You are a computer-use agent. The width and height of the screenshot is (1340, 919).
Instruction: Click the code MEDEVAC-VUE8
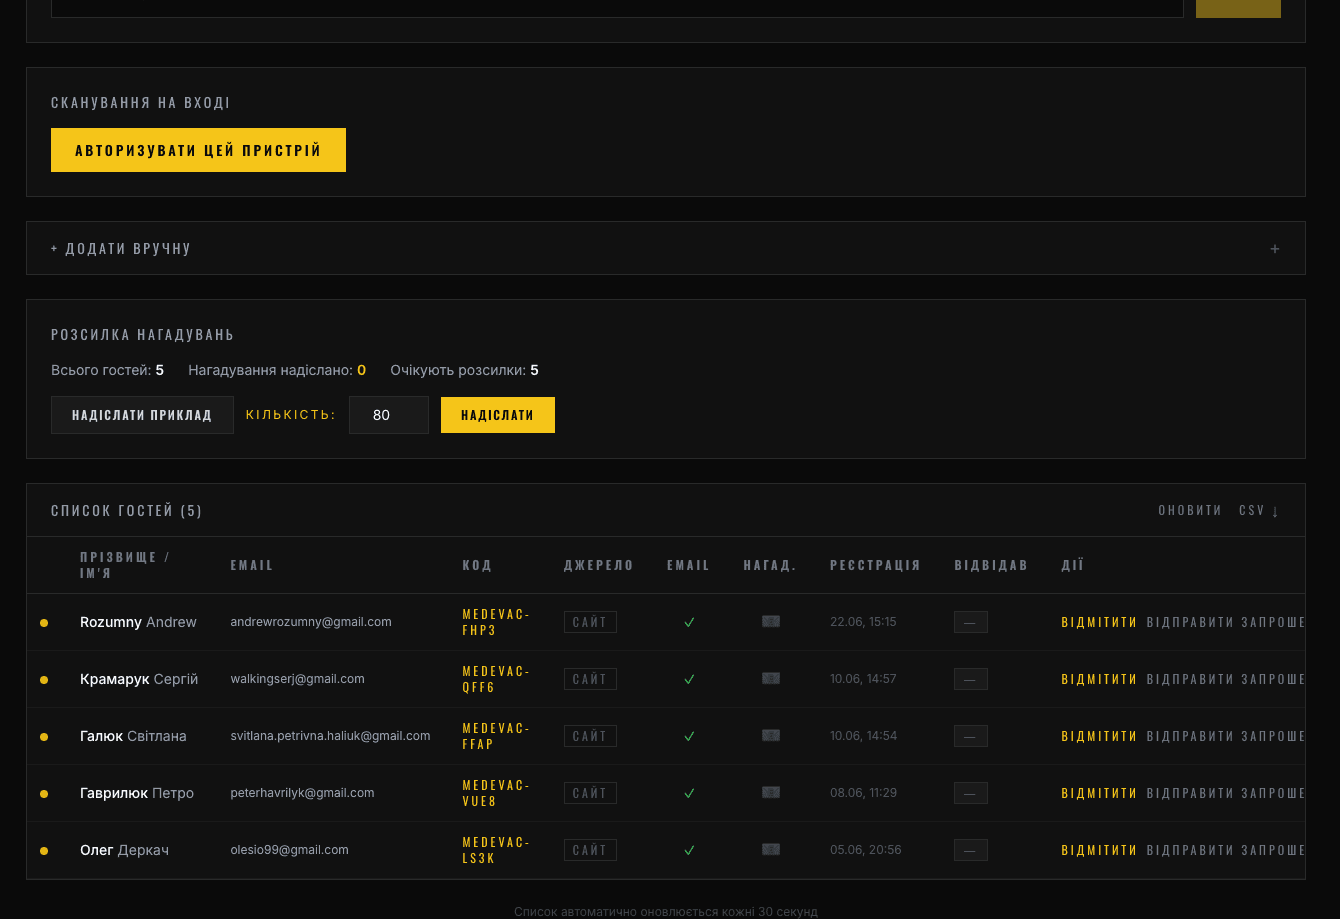(496, 793)
